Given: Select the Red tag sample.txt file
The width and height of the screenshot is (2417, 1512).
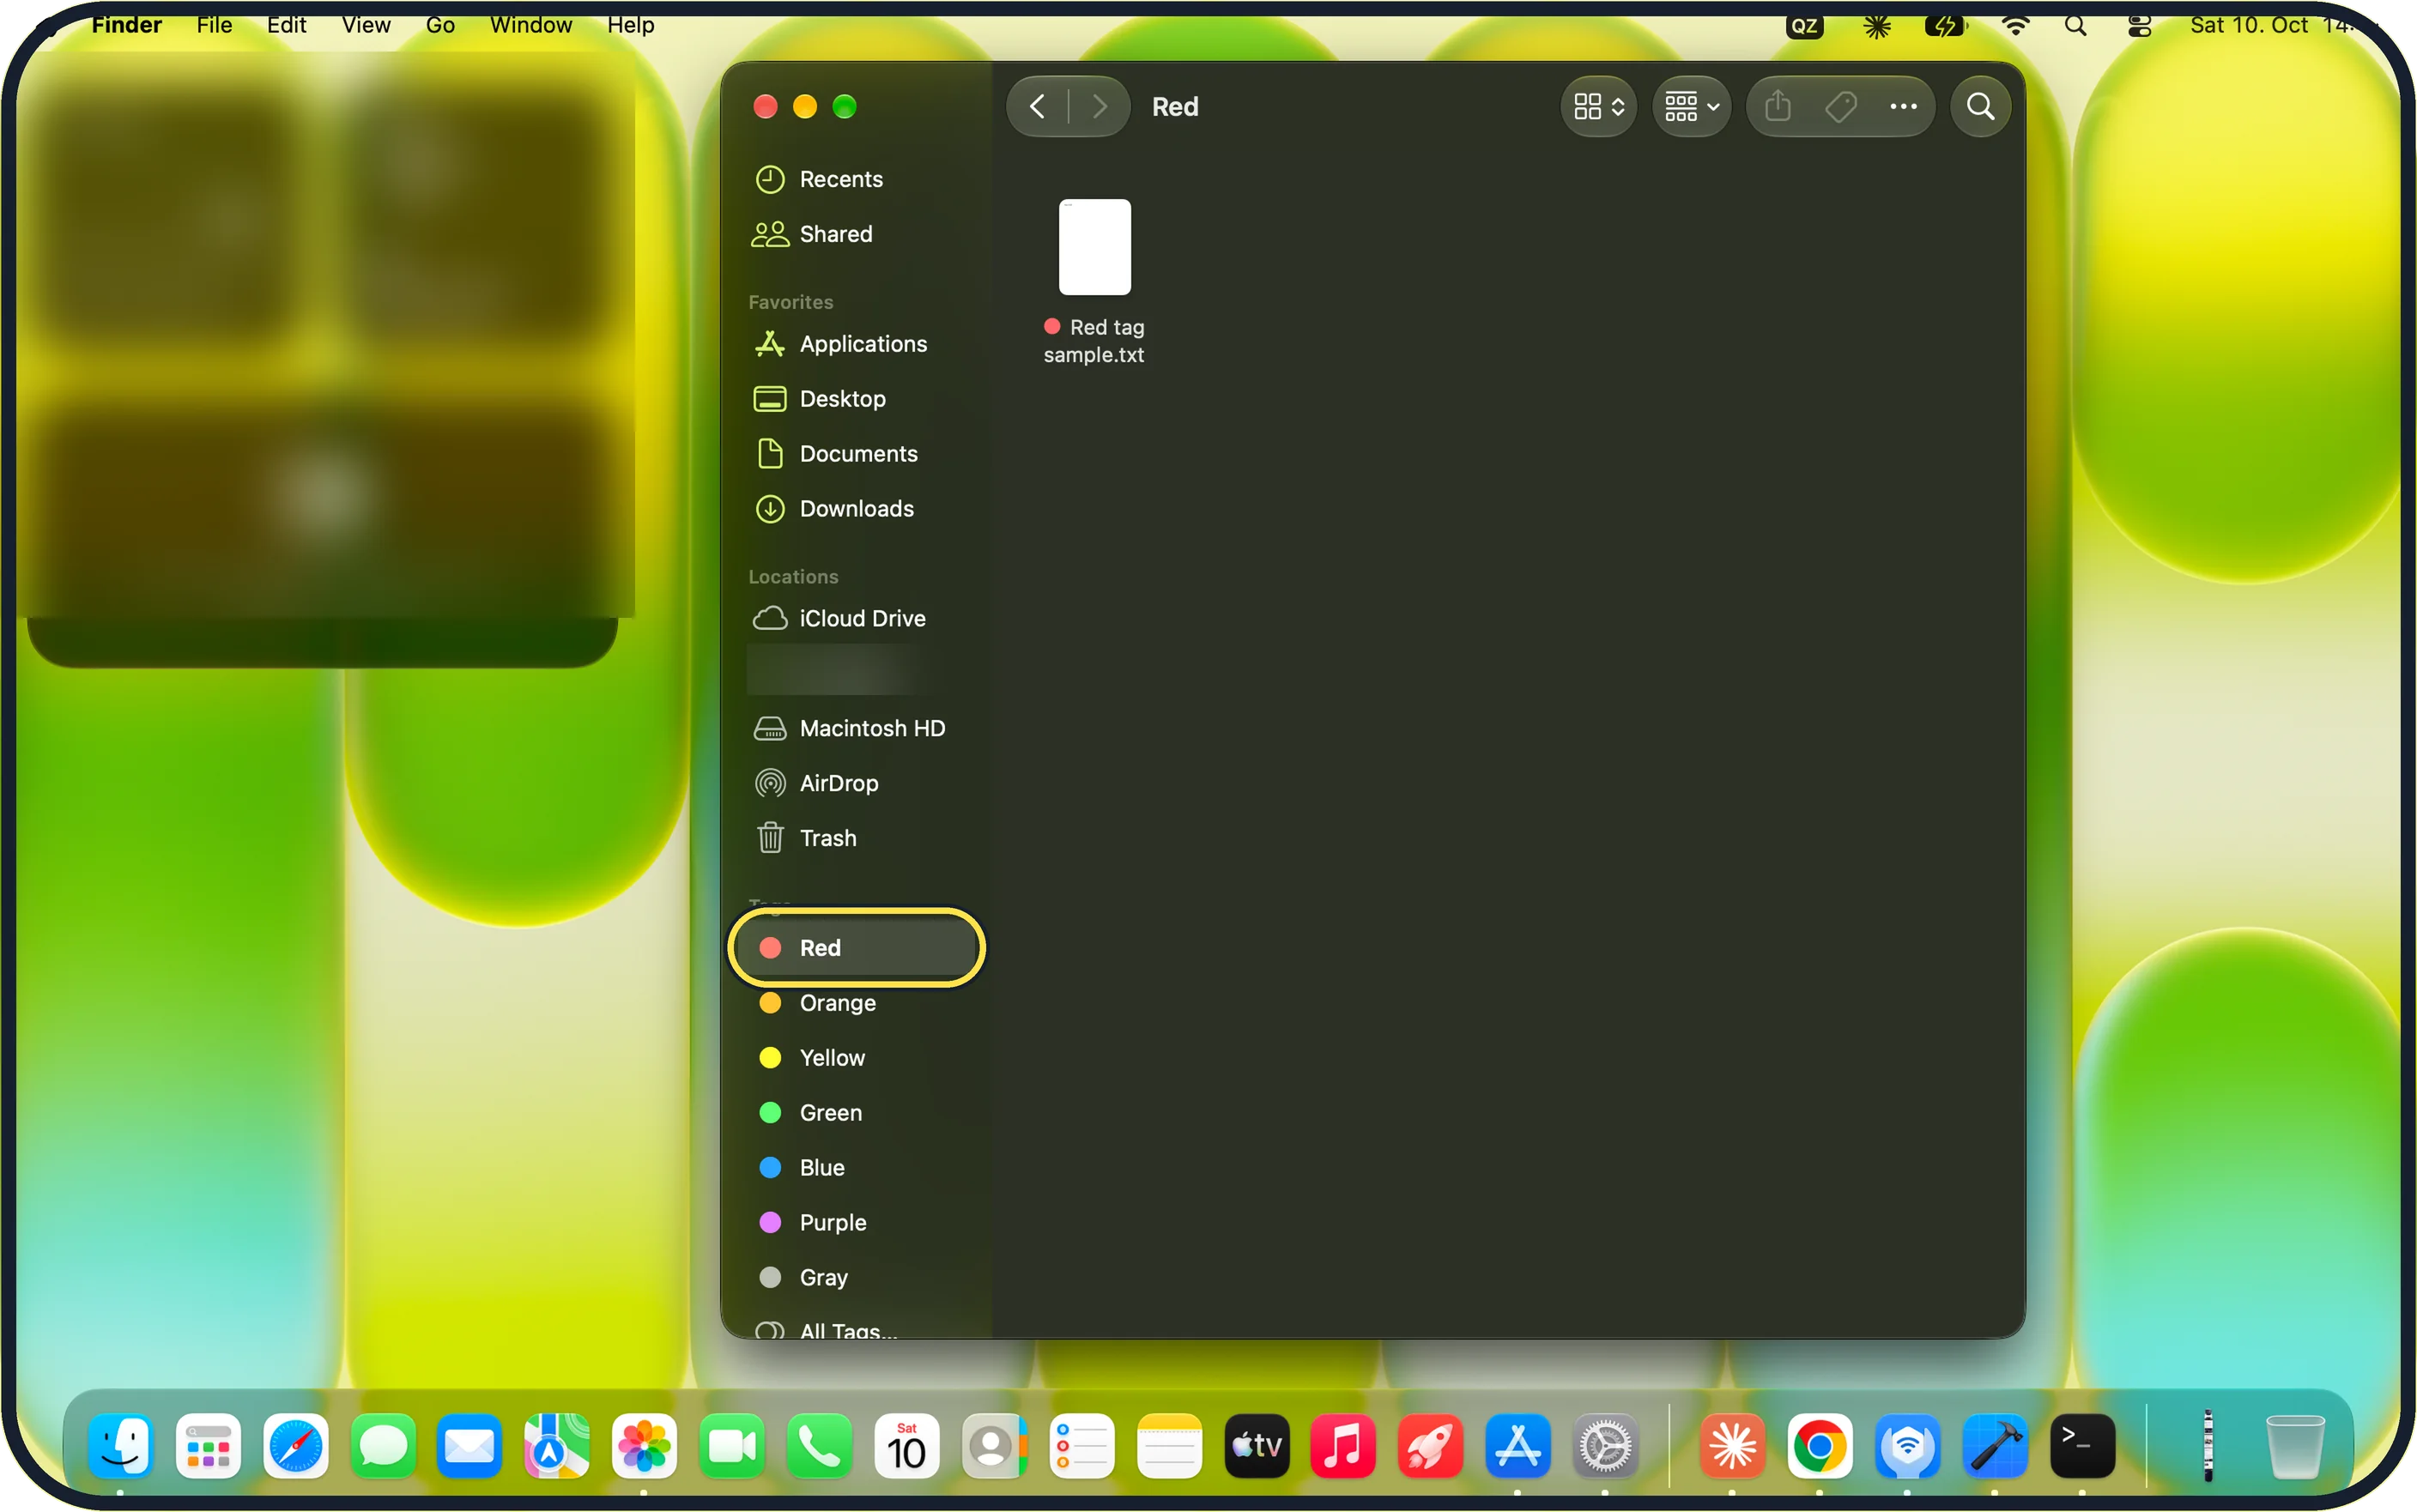Looking at the screenshot, I should point(1094,282).
